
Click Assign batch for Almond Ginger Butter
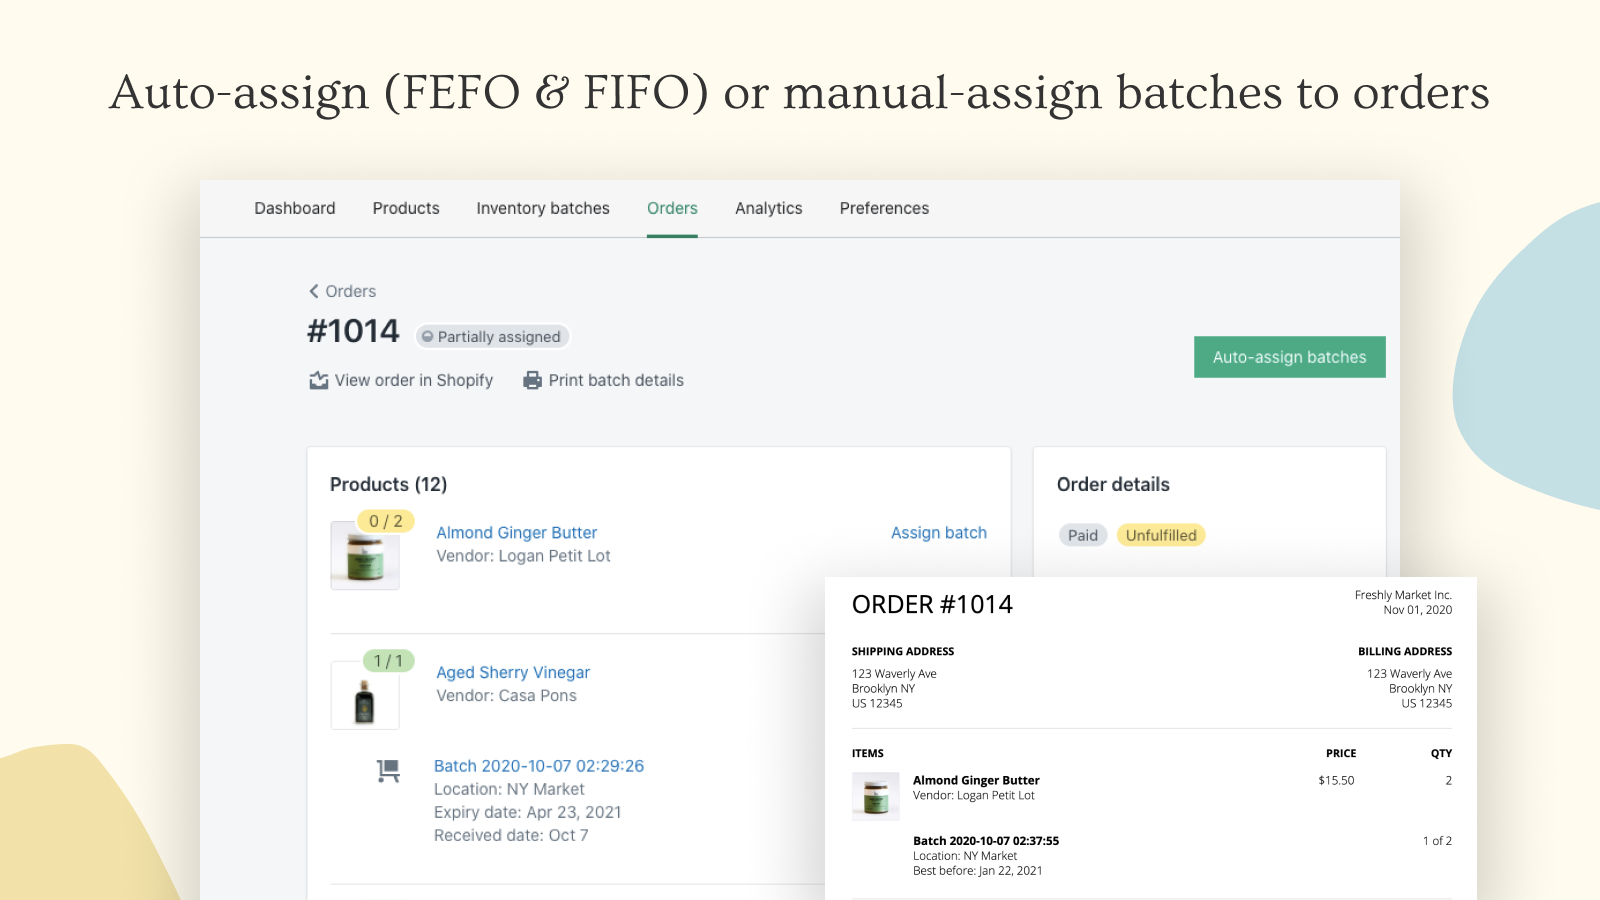tap(939, 533)
